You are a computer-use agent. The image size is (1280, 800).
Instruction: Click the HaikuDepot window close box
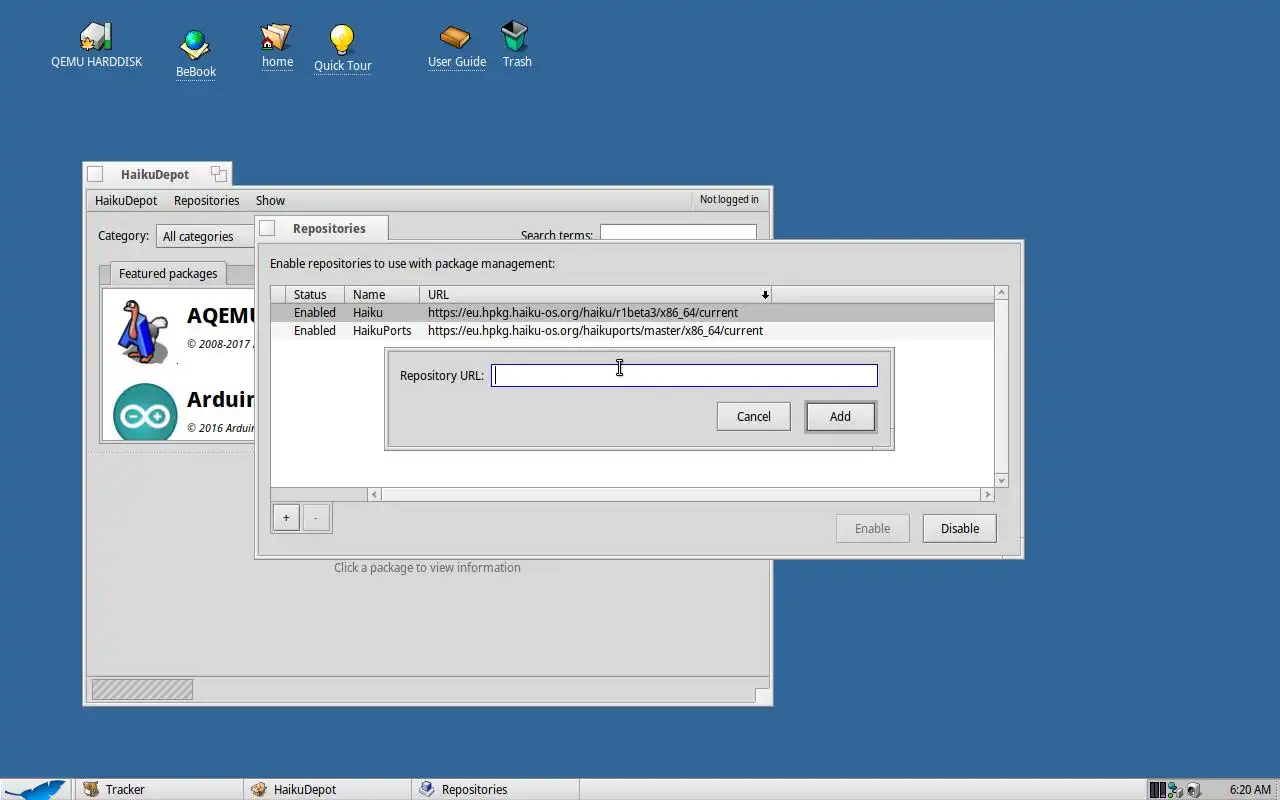click(x=95, y=174)
